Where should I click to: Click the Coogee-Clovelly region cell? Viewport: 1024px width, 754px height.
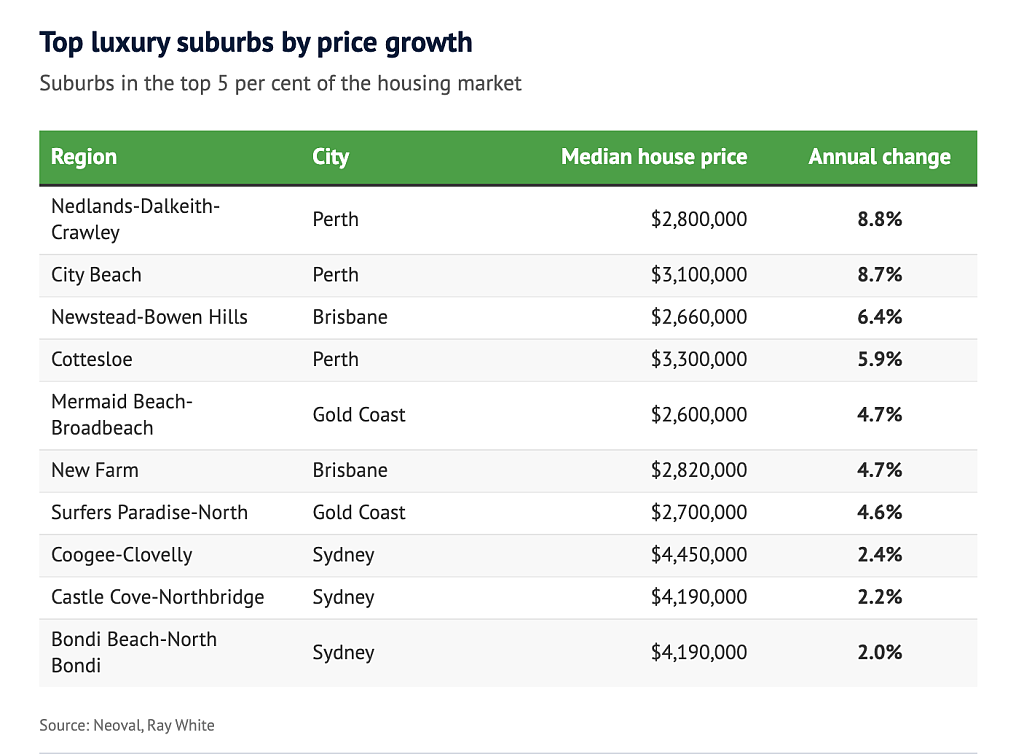pos(121,556)
